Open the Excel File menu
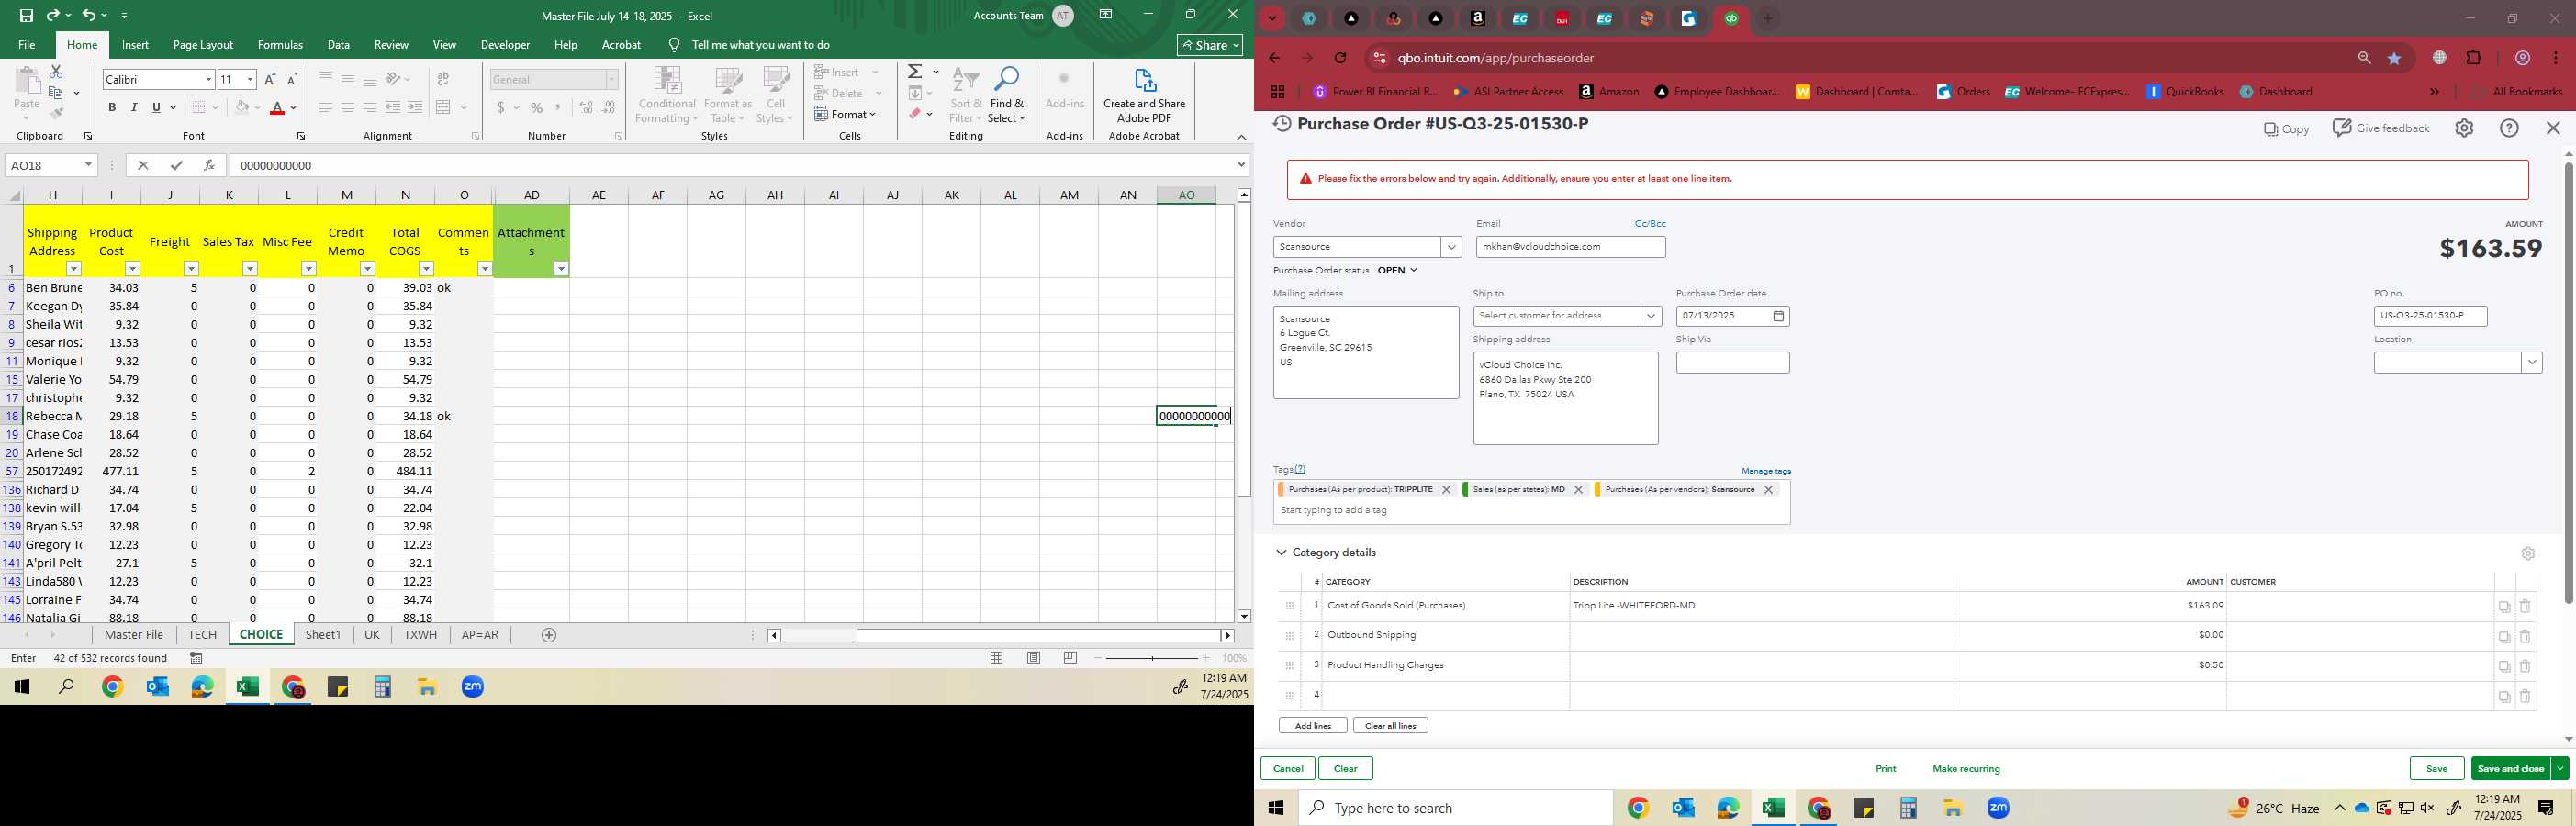Viewport: 2576px width, 826px height. [27, 45]
